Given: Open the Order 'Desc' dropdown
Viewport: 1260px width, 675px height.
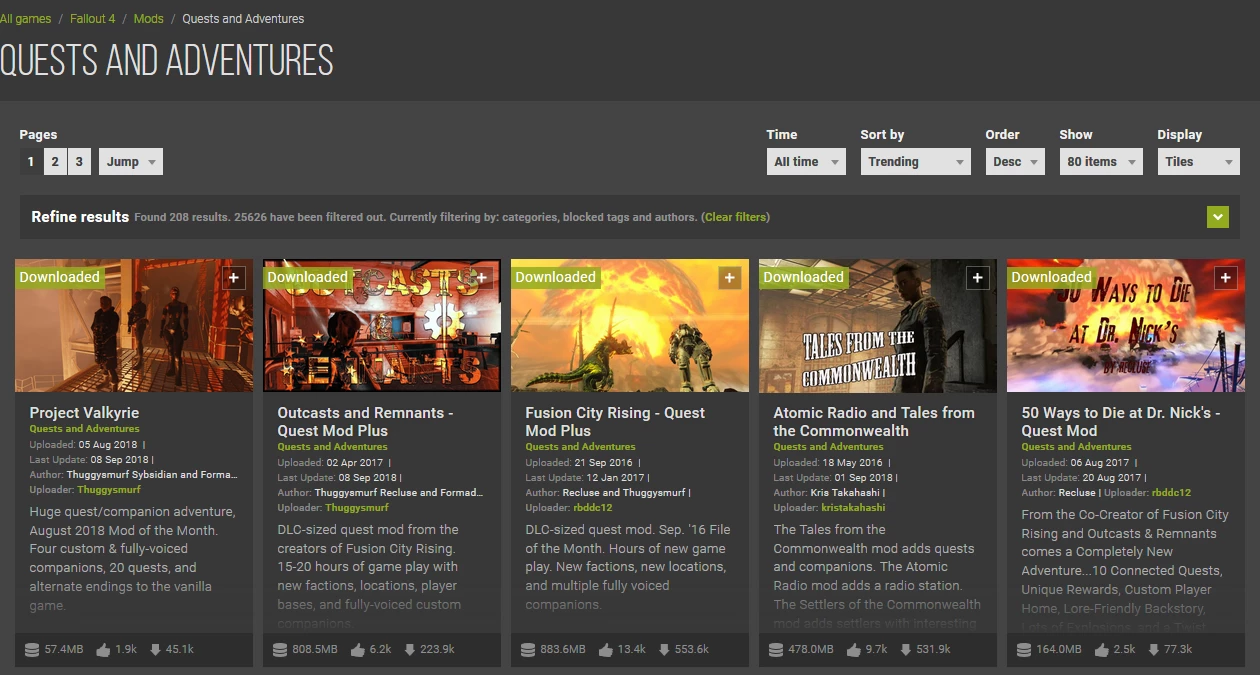Looking at the screenshot, I should 1015,162.
